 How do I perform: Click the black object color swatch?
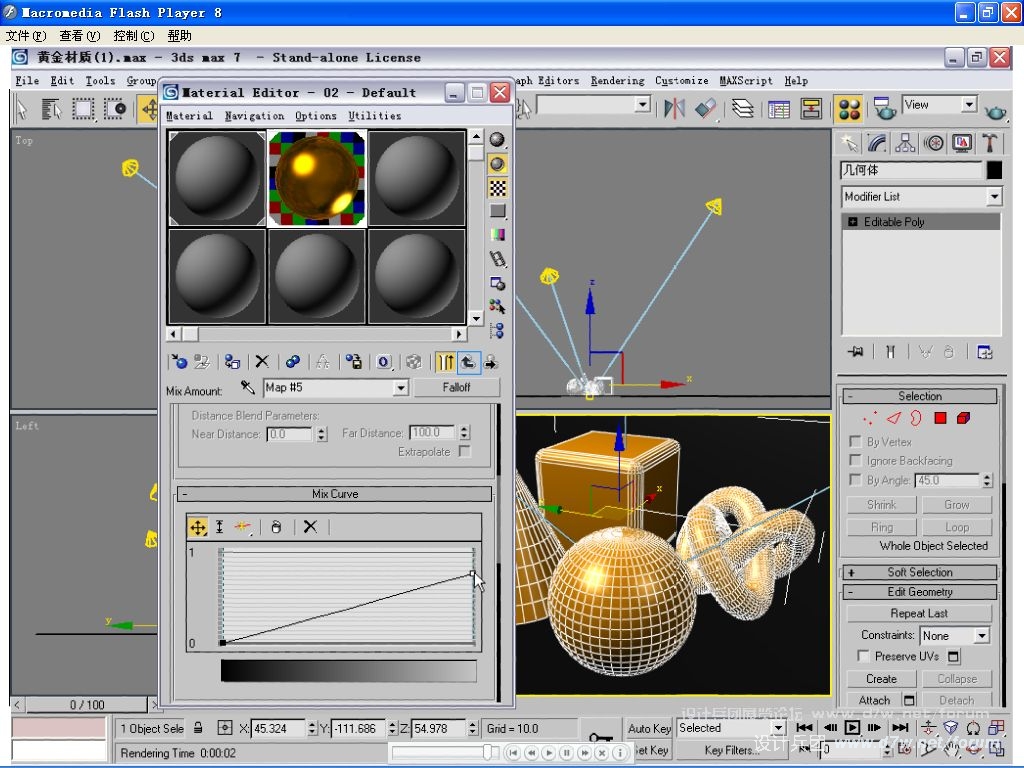[993, 170]
